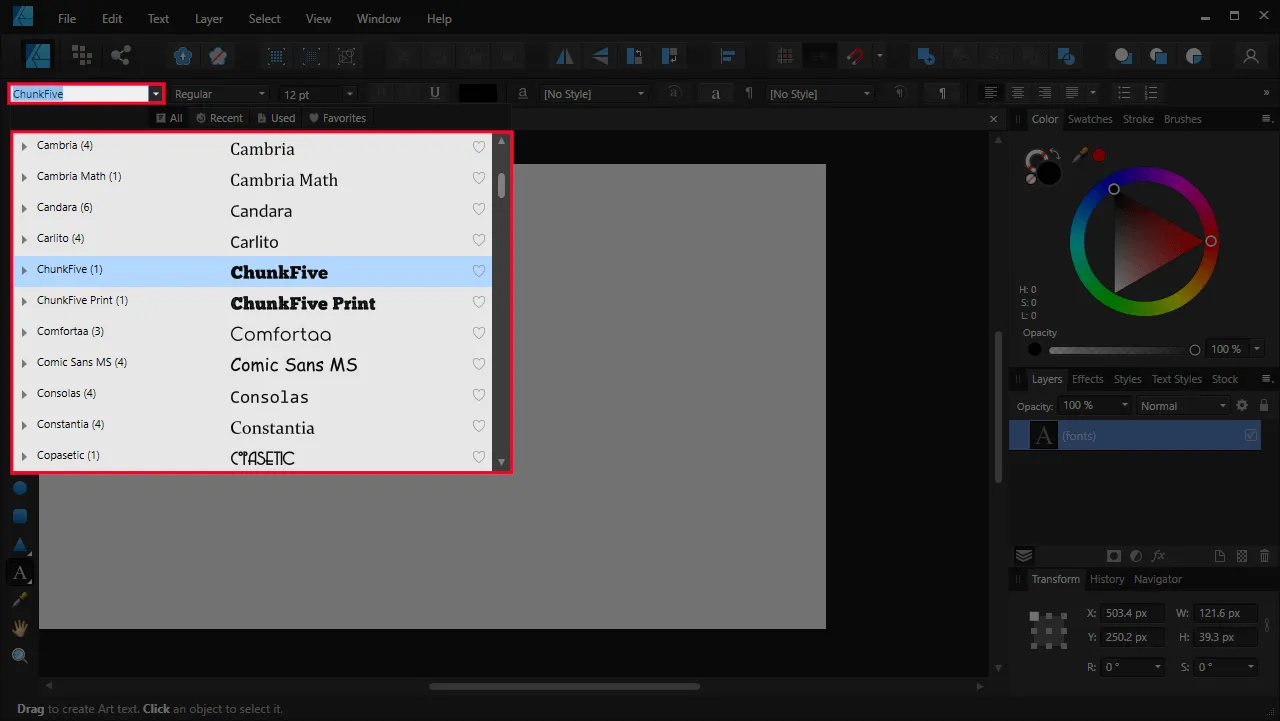Open the Regular font style dropdown
This screenshot has height=721, width=1280.
click(x=262, y=94)
